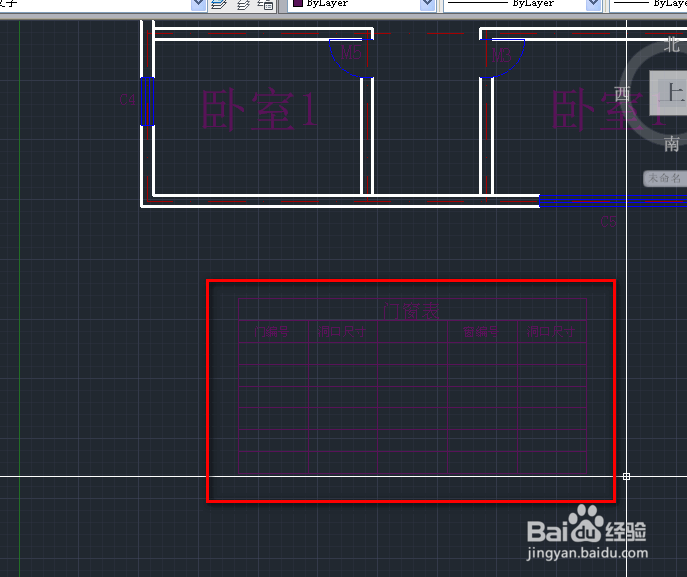Image resolution: width=687 pixels, height=577 pixels.
Task: Select the window label C5
Action: (x=609, y=222)
